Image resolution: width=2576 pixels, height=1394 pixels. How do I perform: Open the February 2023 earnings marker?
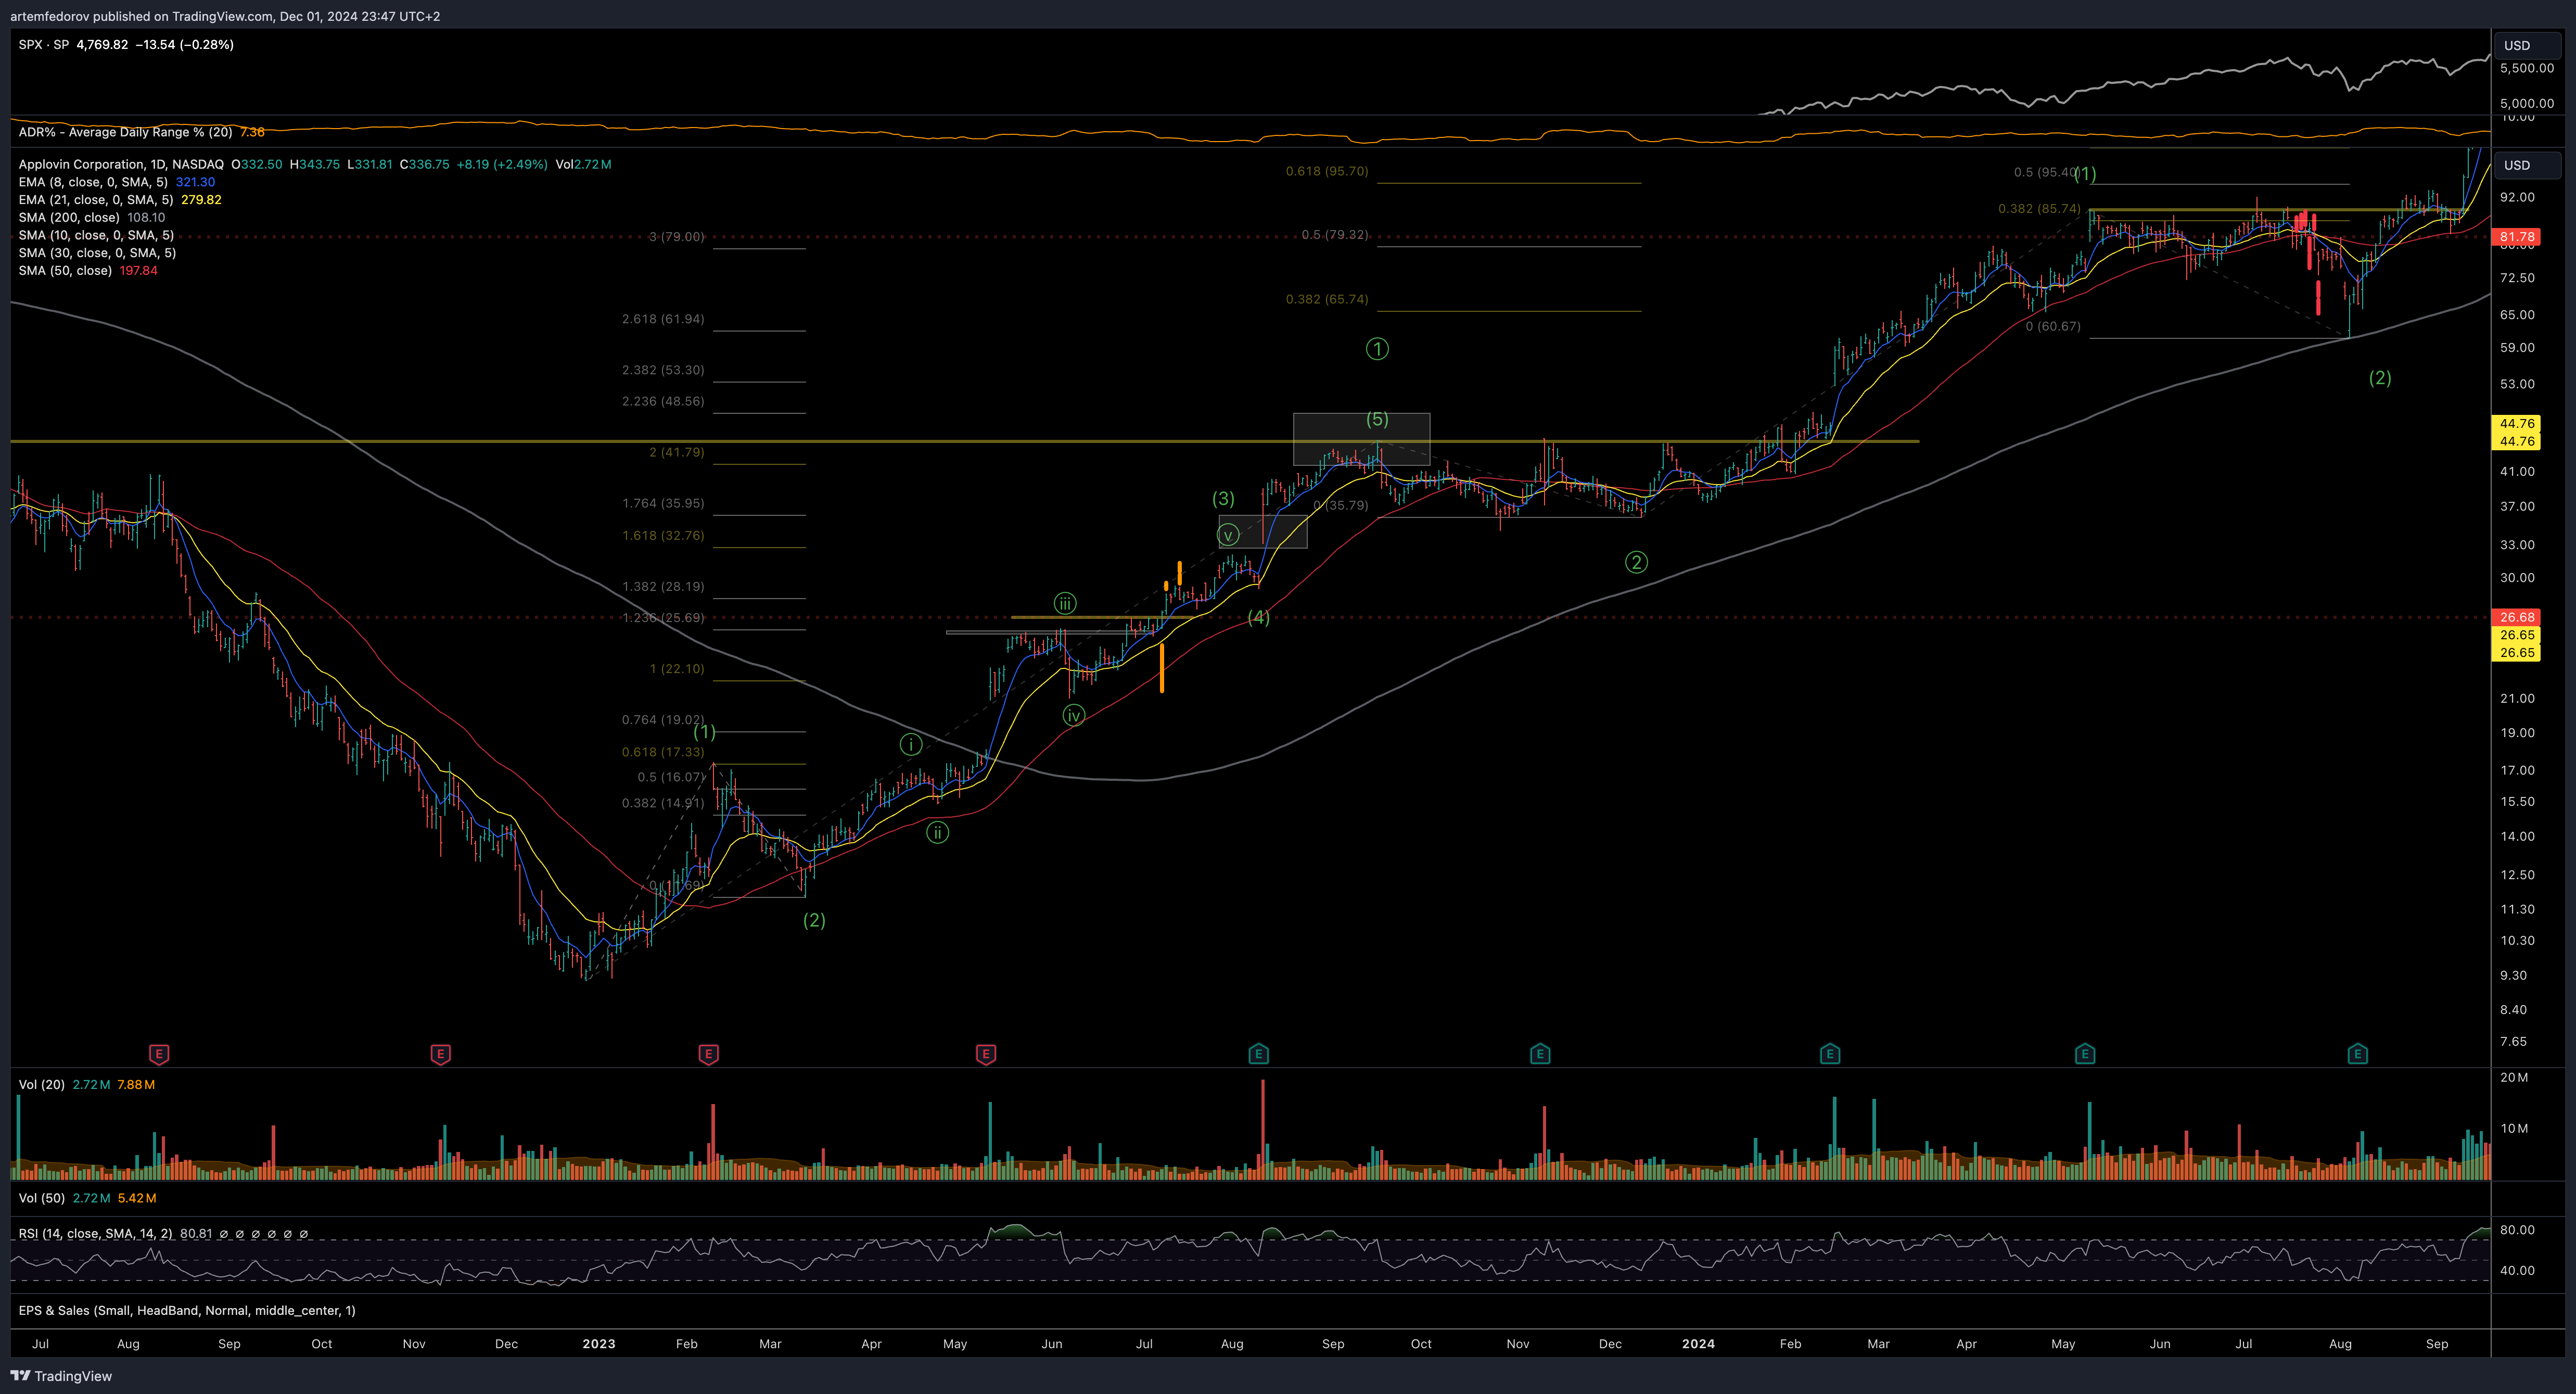point(708,1053)
